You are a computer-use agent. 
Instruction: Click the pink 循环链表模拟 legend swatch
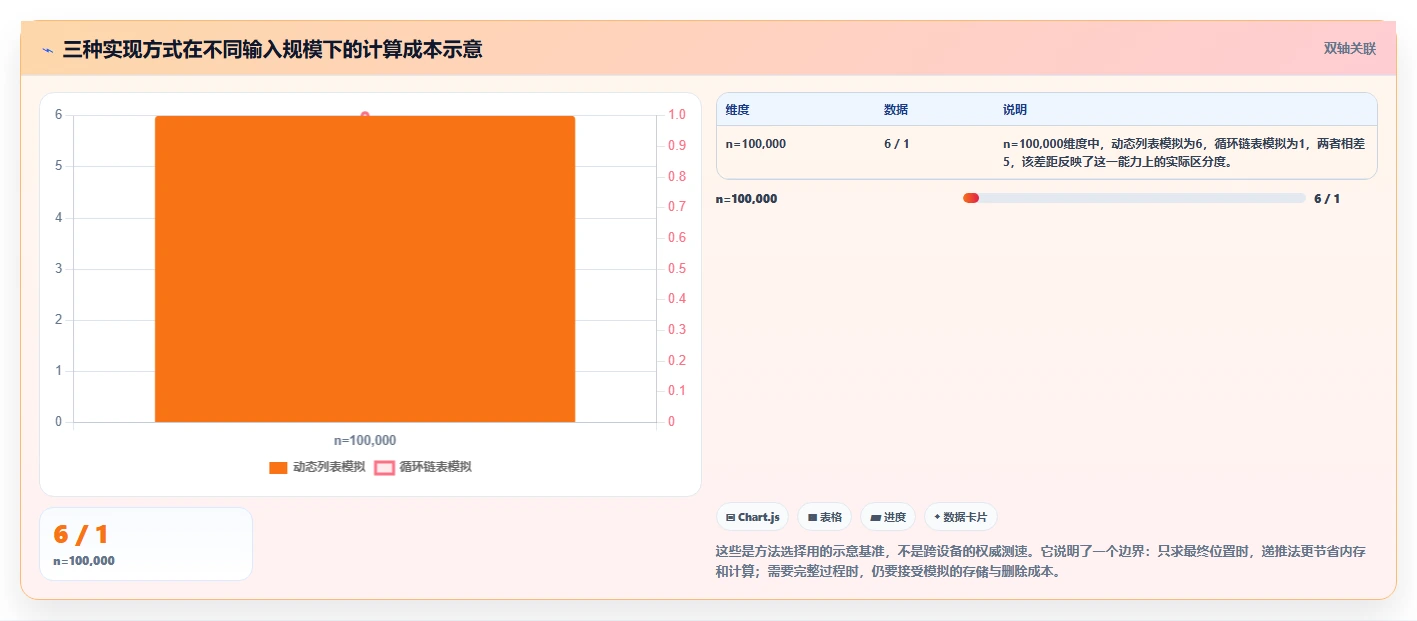point(384,467)
